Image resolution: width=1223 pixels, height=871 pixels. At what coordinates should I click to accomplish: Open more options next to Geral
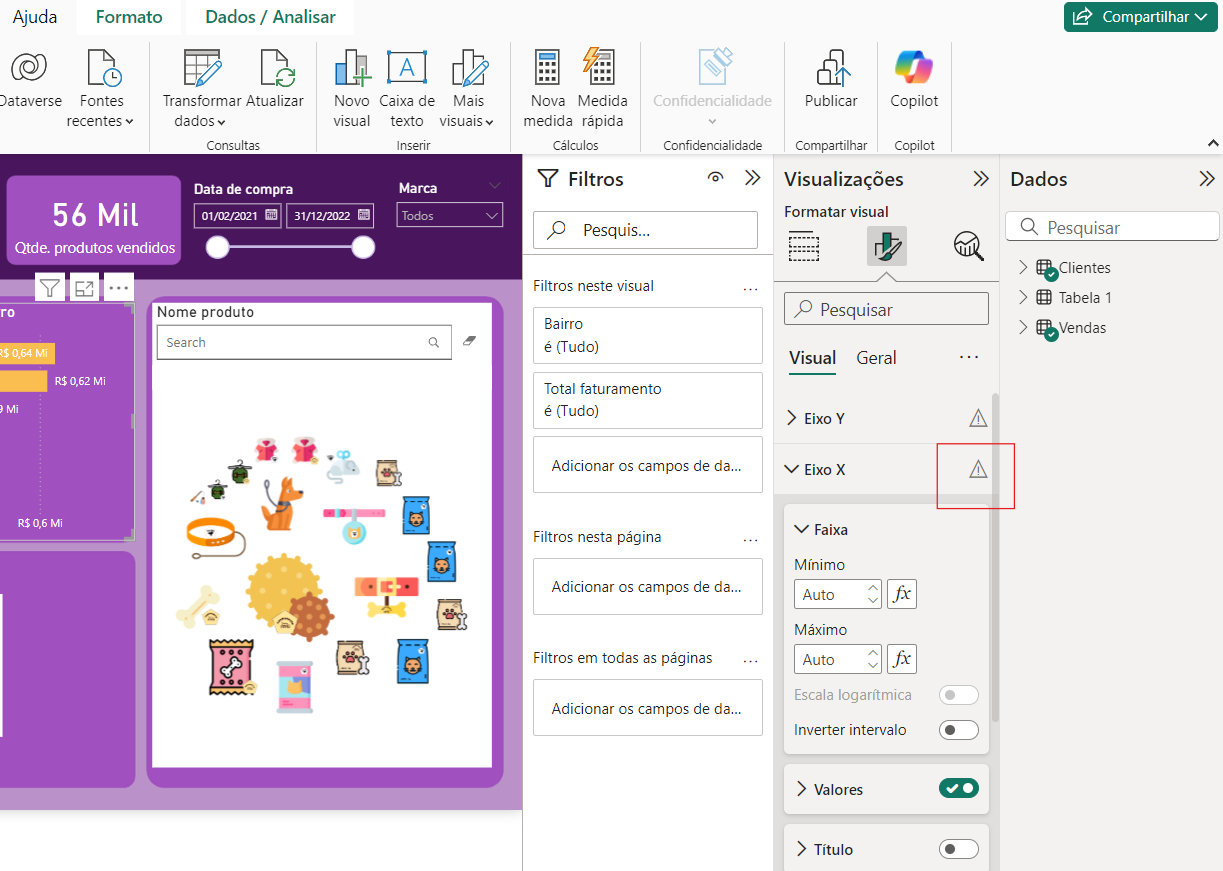(968, 357)
